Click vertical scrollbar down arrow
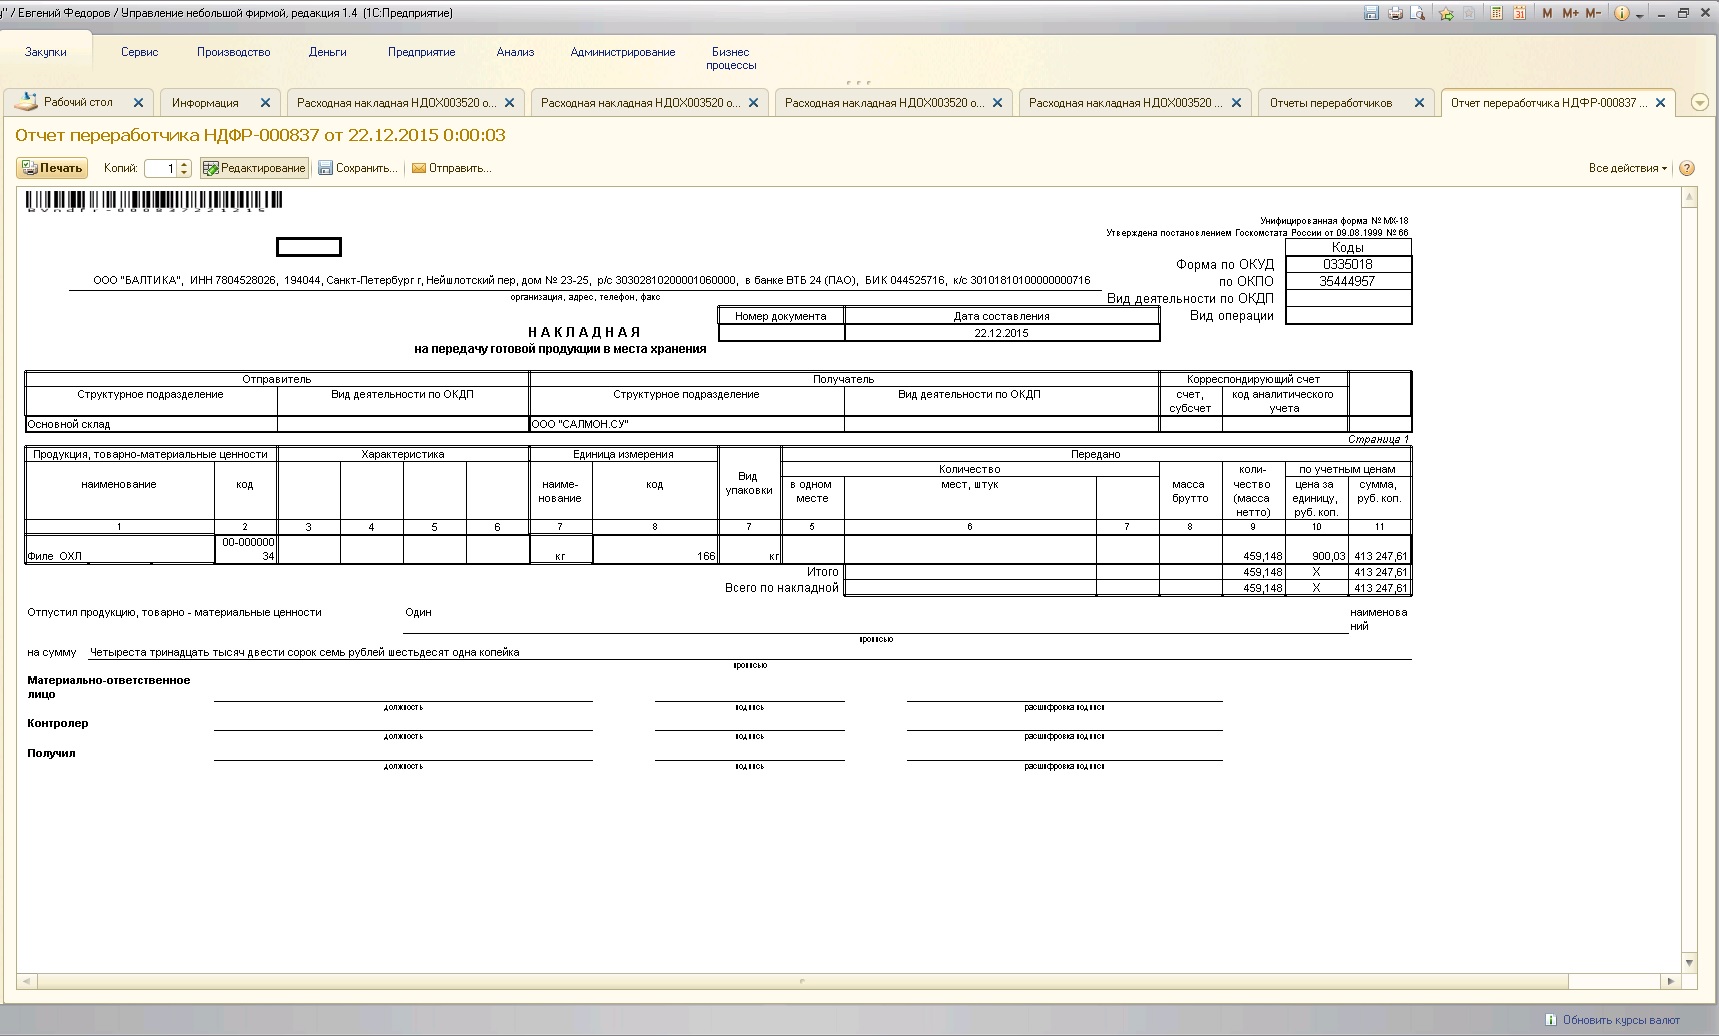 1690,963
